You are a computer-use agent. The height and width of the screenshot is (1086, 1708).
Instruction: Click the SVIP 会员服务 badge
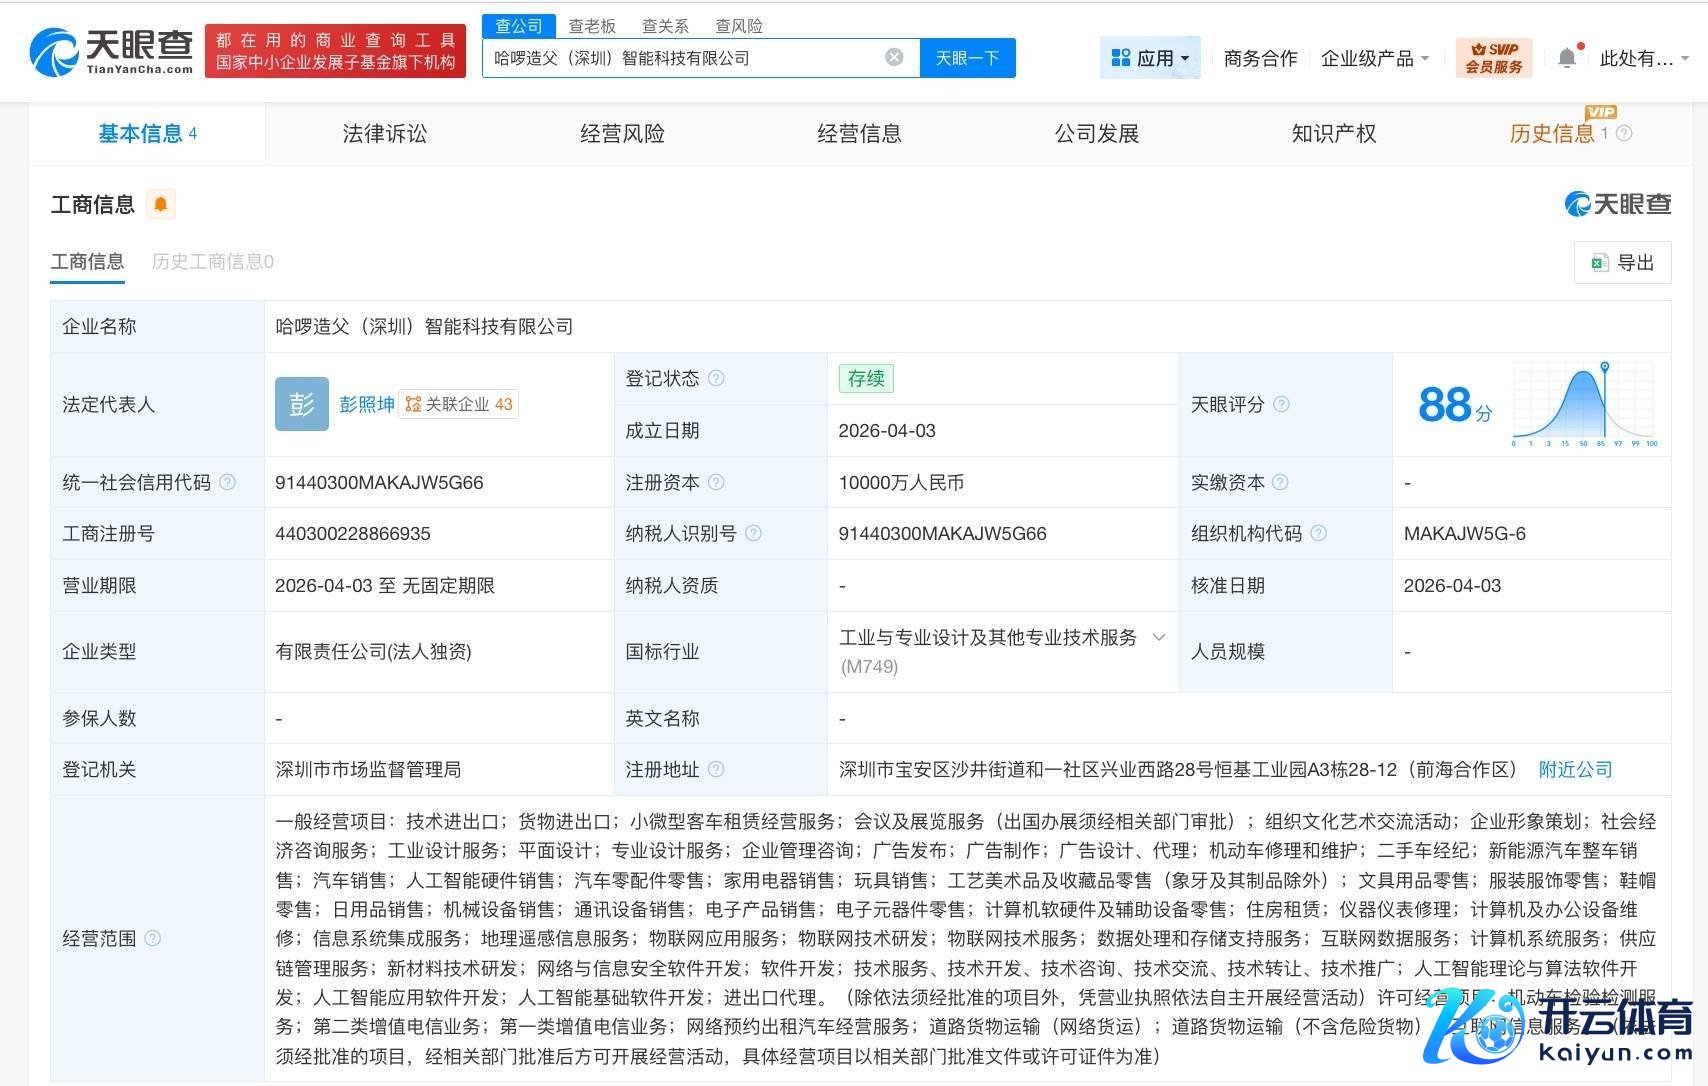coord(1493,58)
